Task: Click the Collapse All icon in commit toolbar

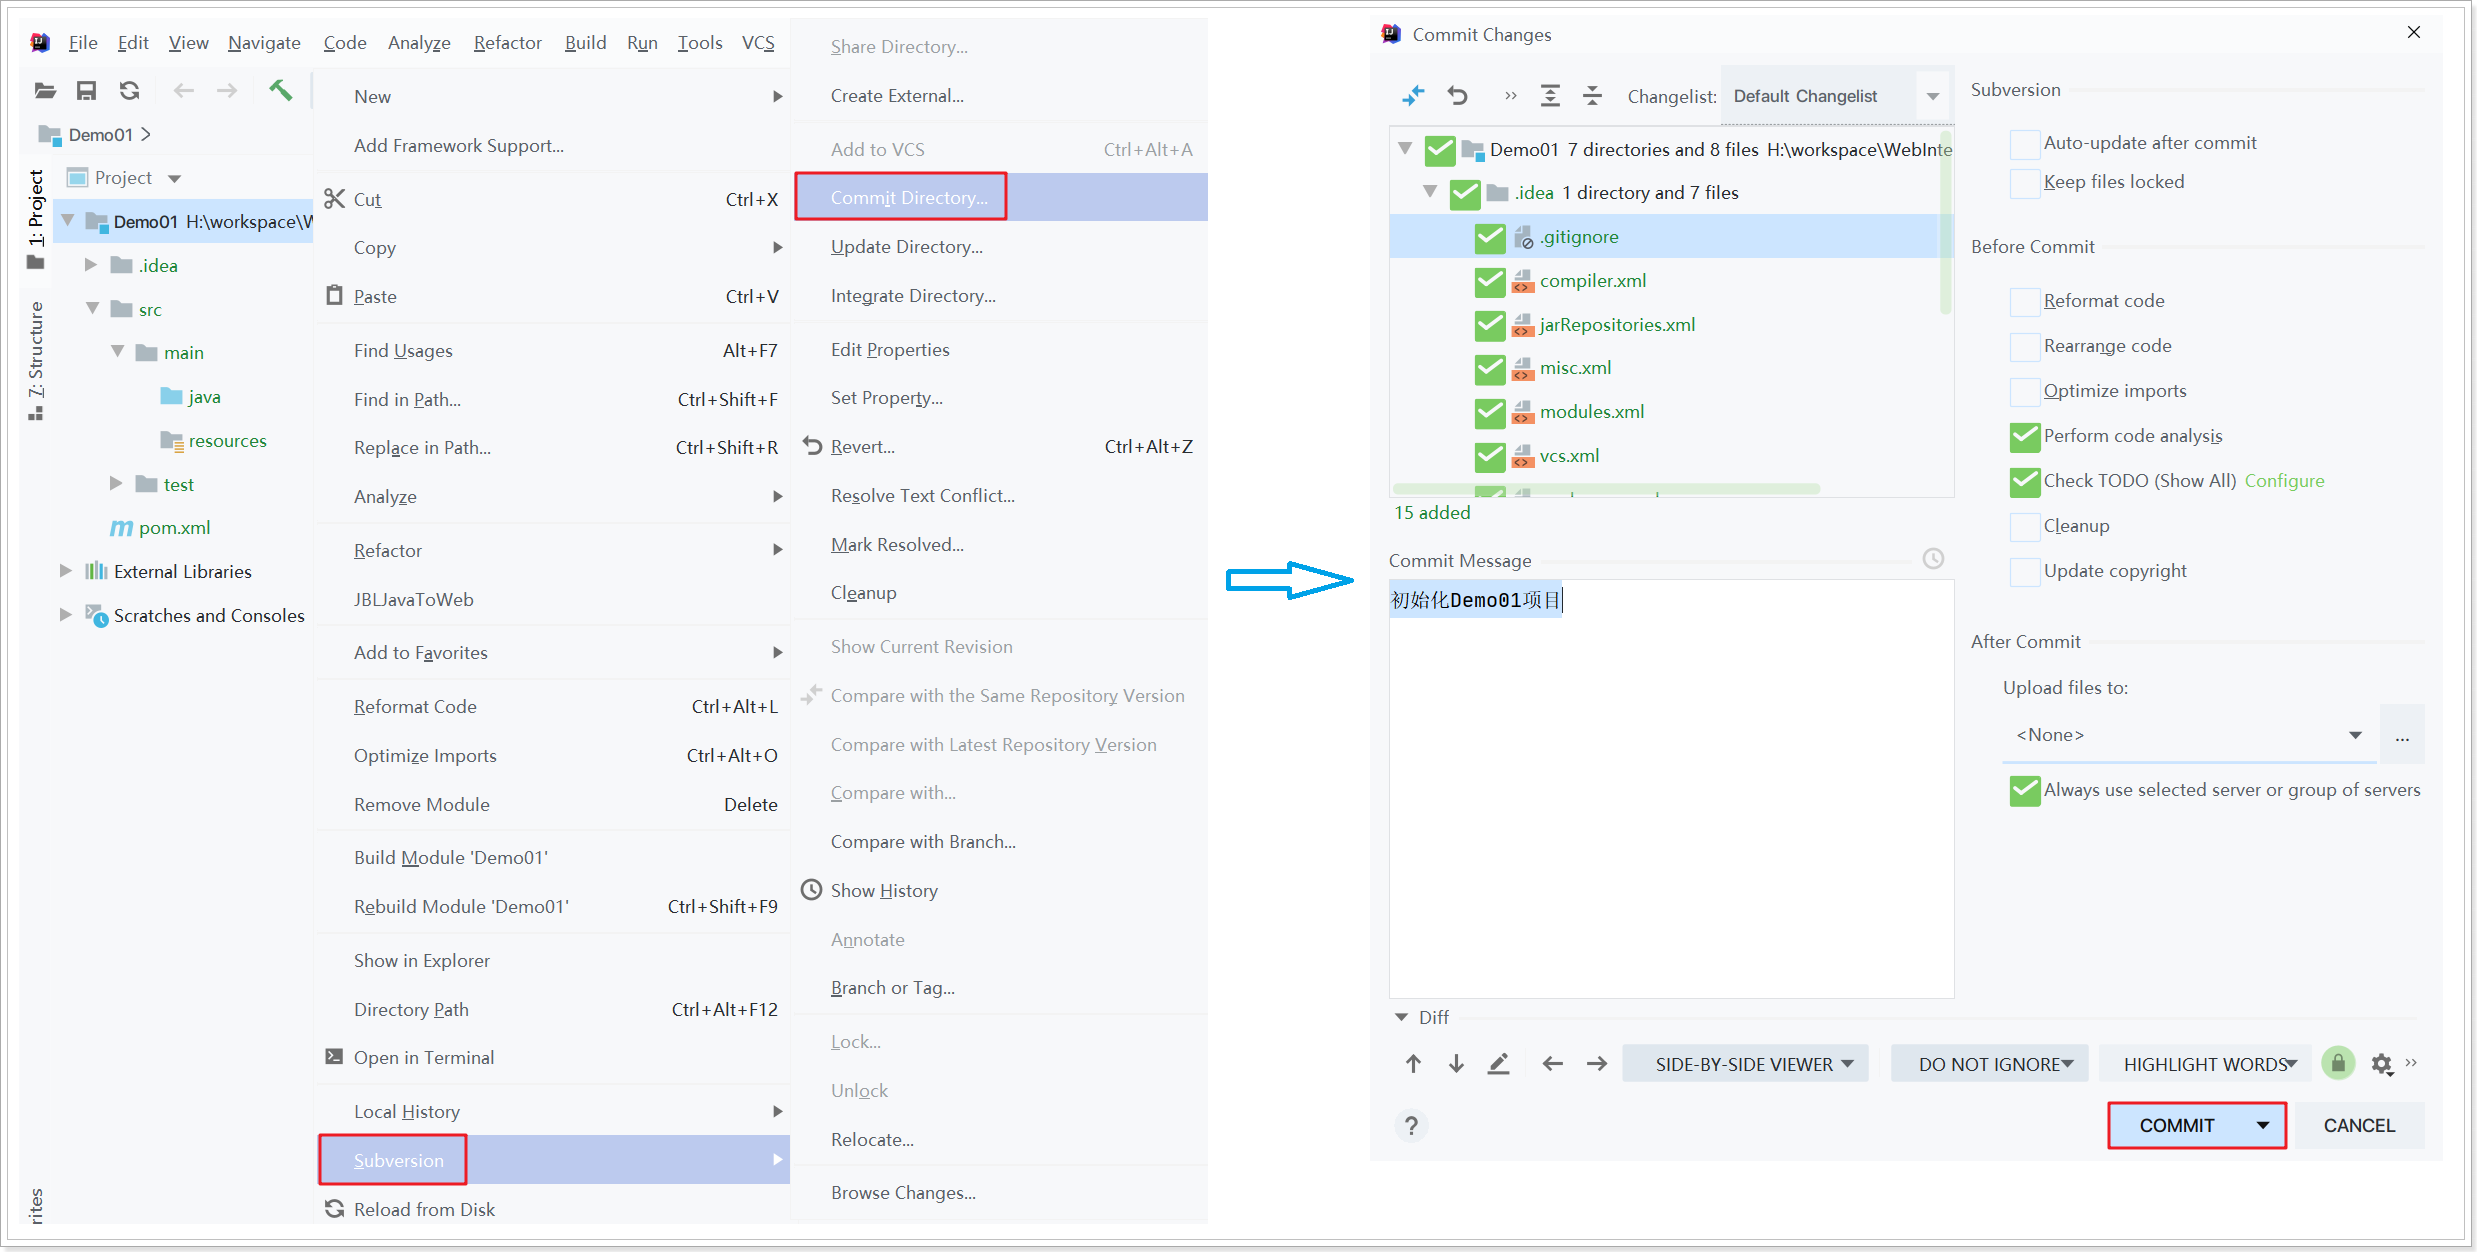Action: coord(1593,96)
